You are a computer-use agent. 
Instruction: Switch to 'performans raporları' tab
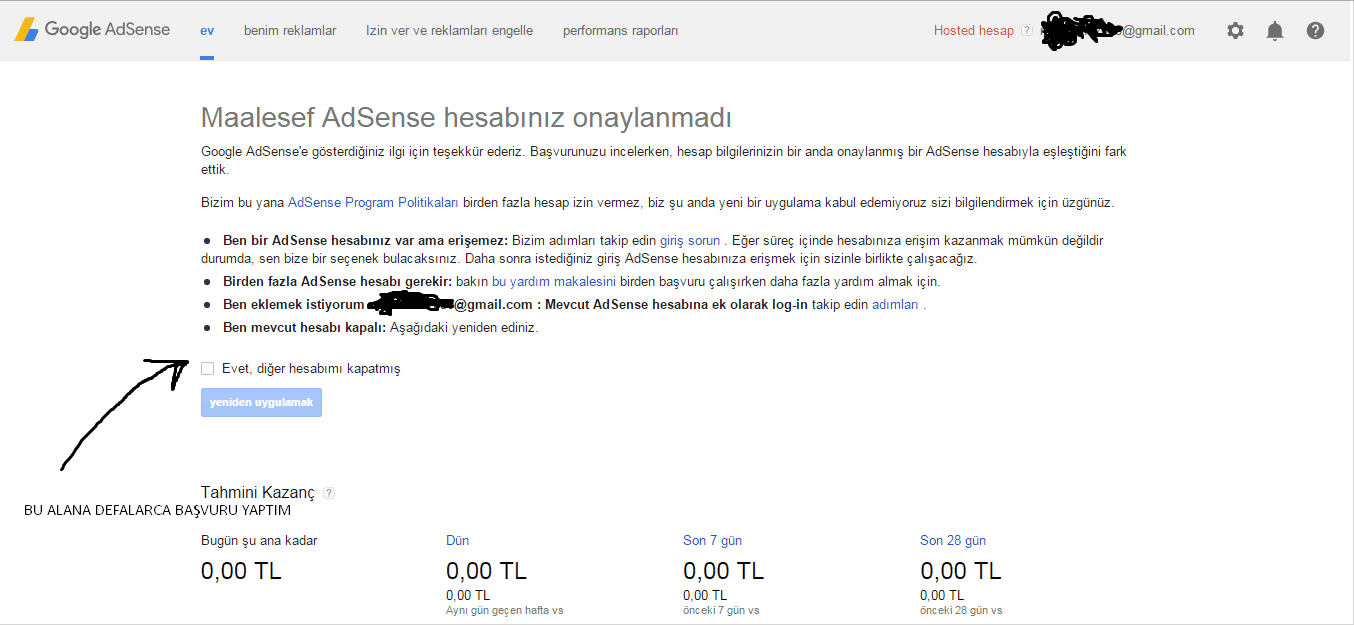pos(620,31)
